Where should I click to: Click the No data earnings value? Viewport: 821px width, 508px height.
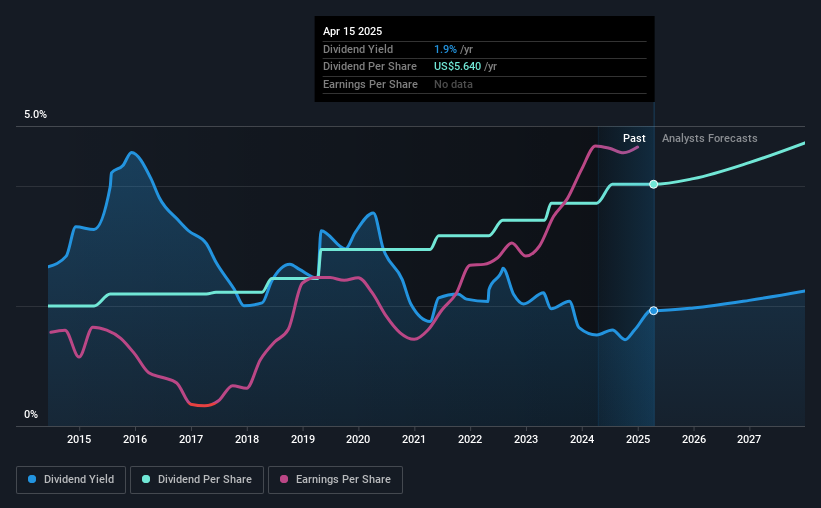tap(453, 84)
